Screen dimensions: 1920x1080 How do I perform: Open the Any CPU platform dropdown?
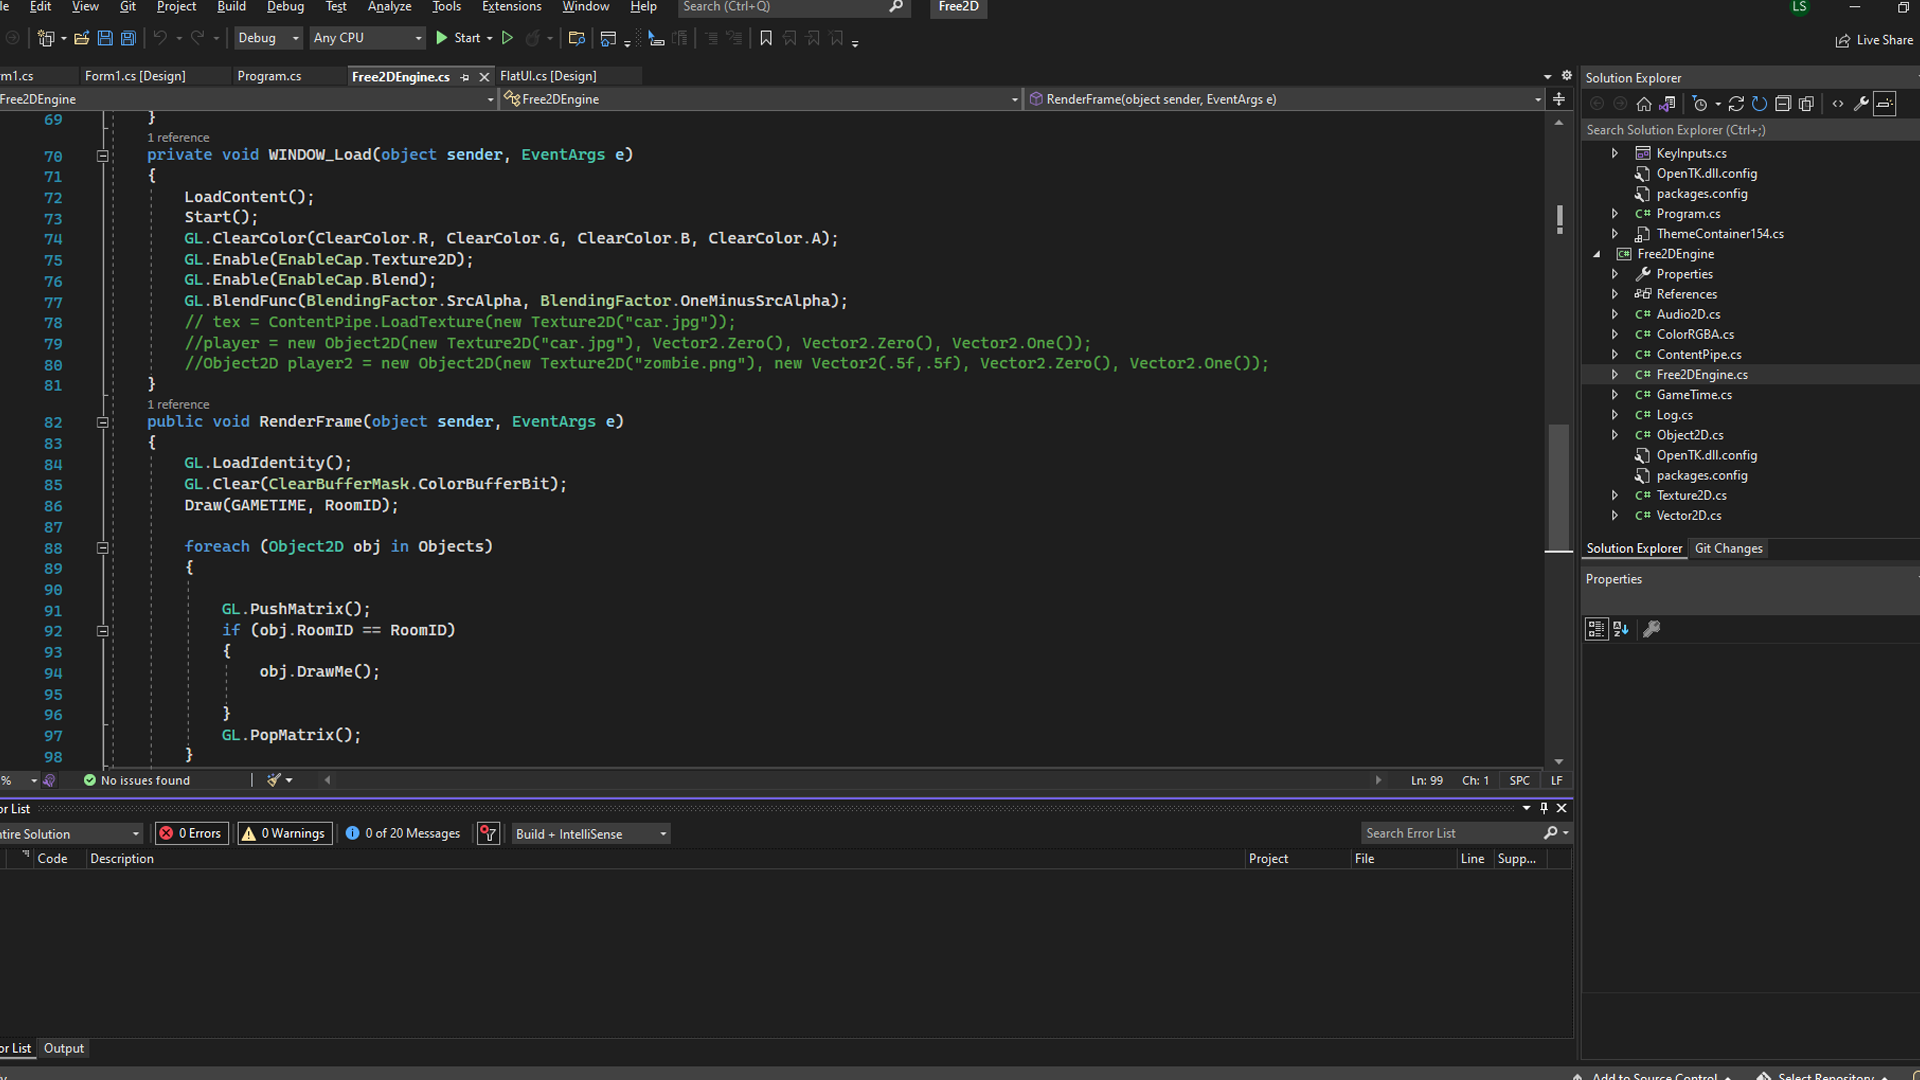tap(367, 38)
